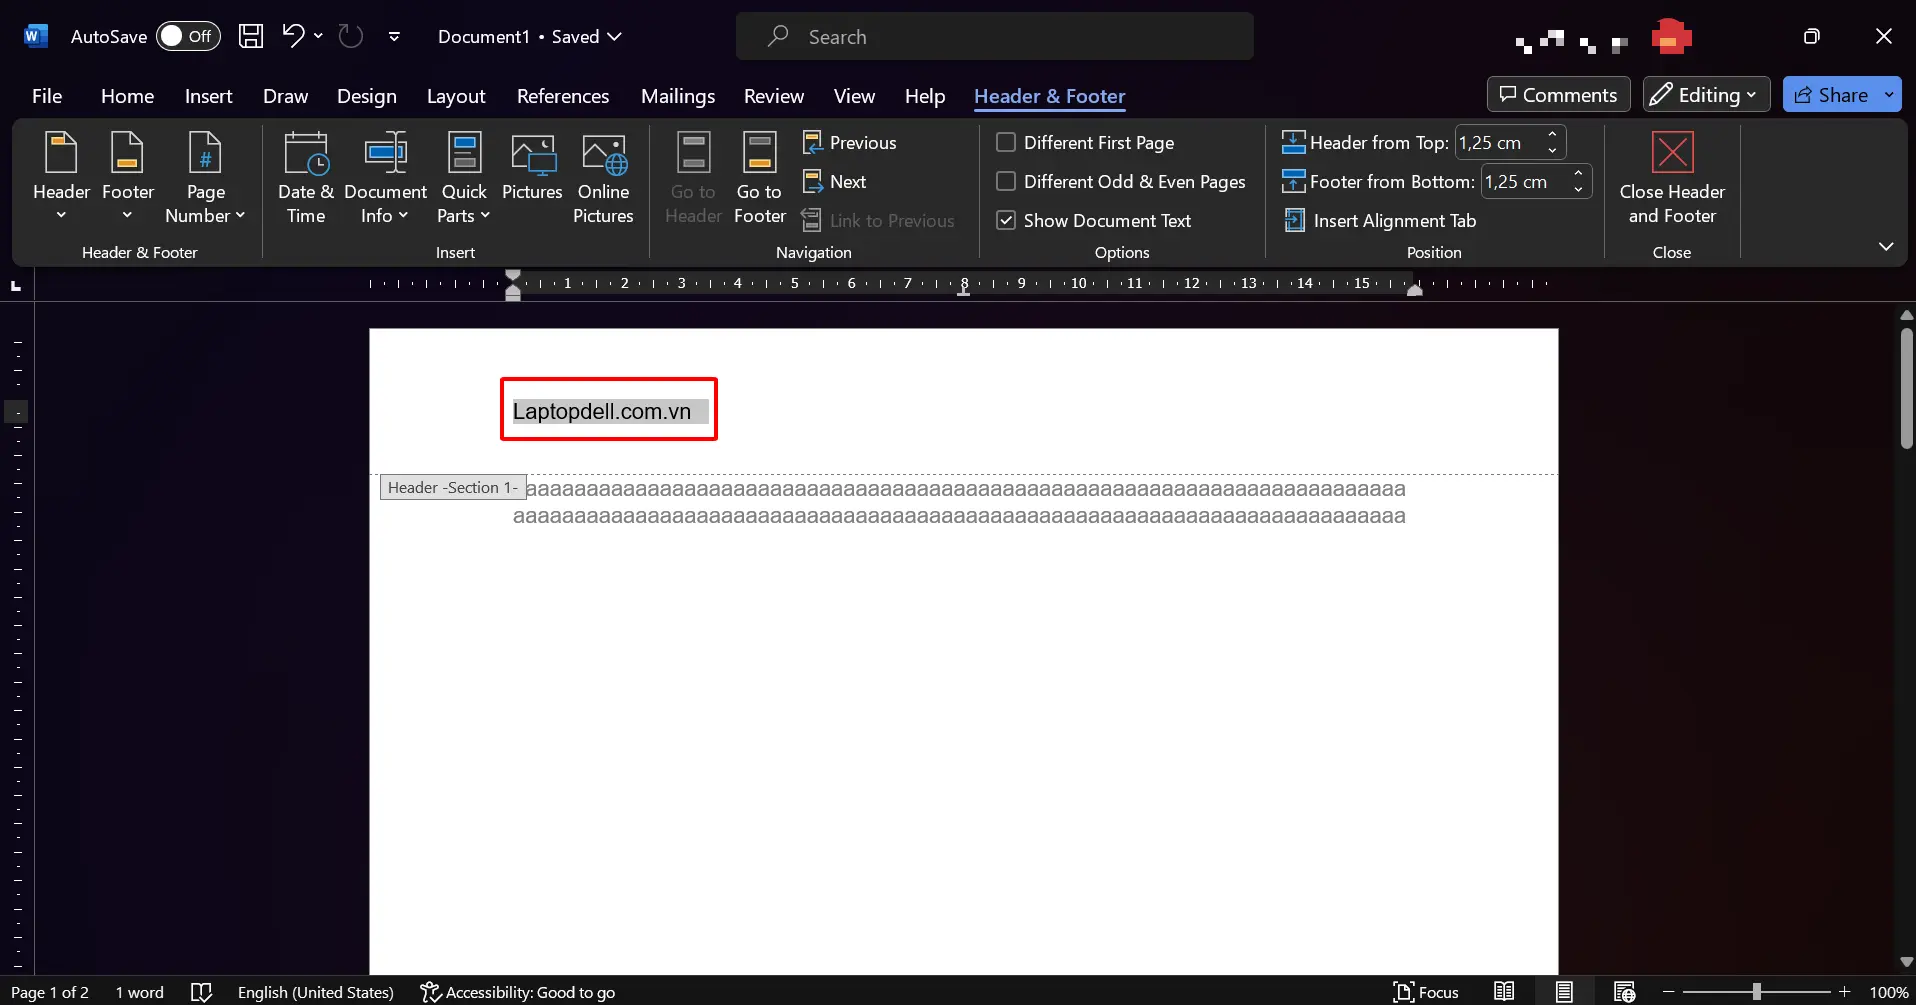Click the Laptopdell.com.vn header text
The height and width of the screenshot is (1005, 1916).
[602, 411]
